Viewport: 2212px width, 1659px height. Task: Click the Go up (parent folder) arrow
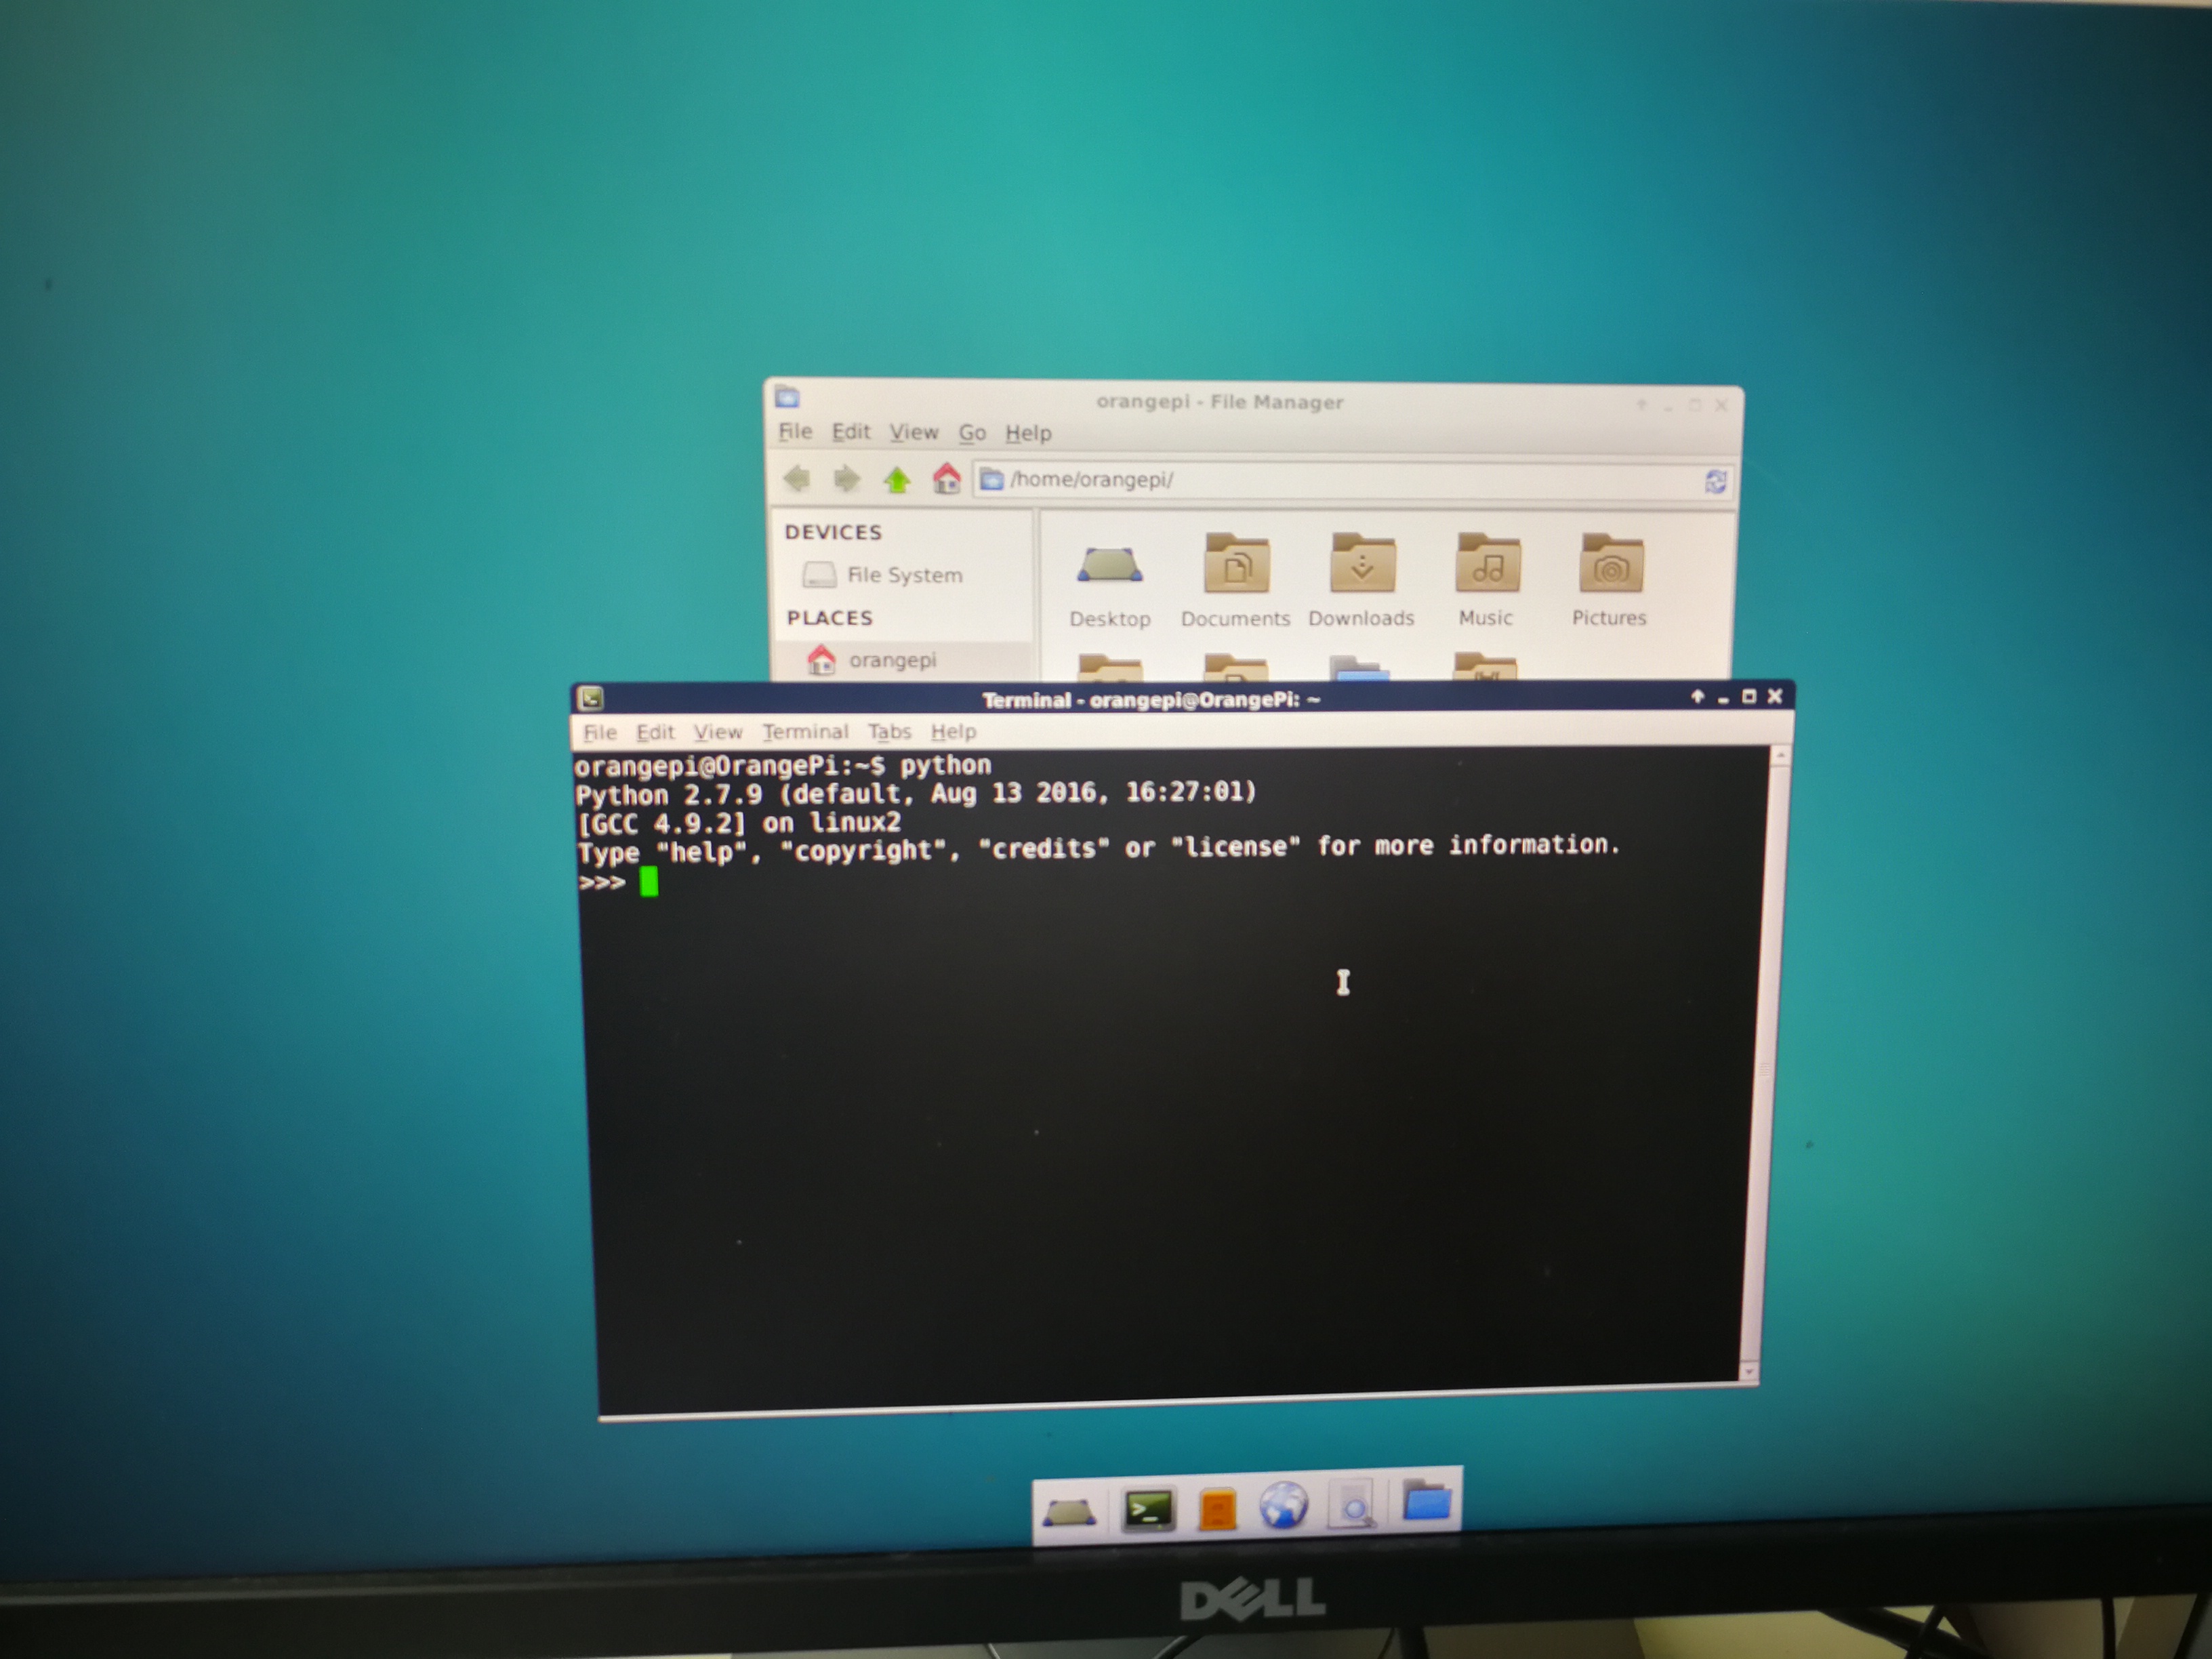(x=897, y=481)
